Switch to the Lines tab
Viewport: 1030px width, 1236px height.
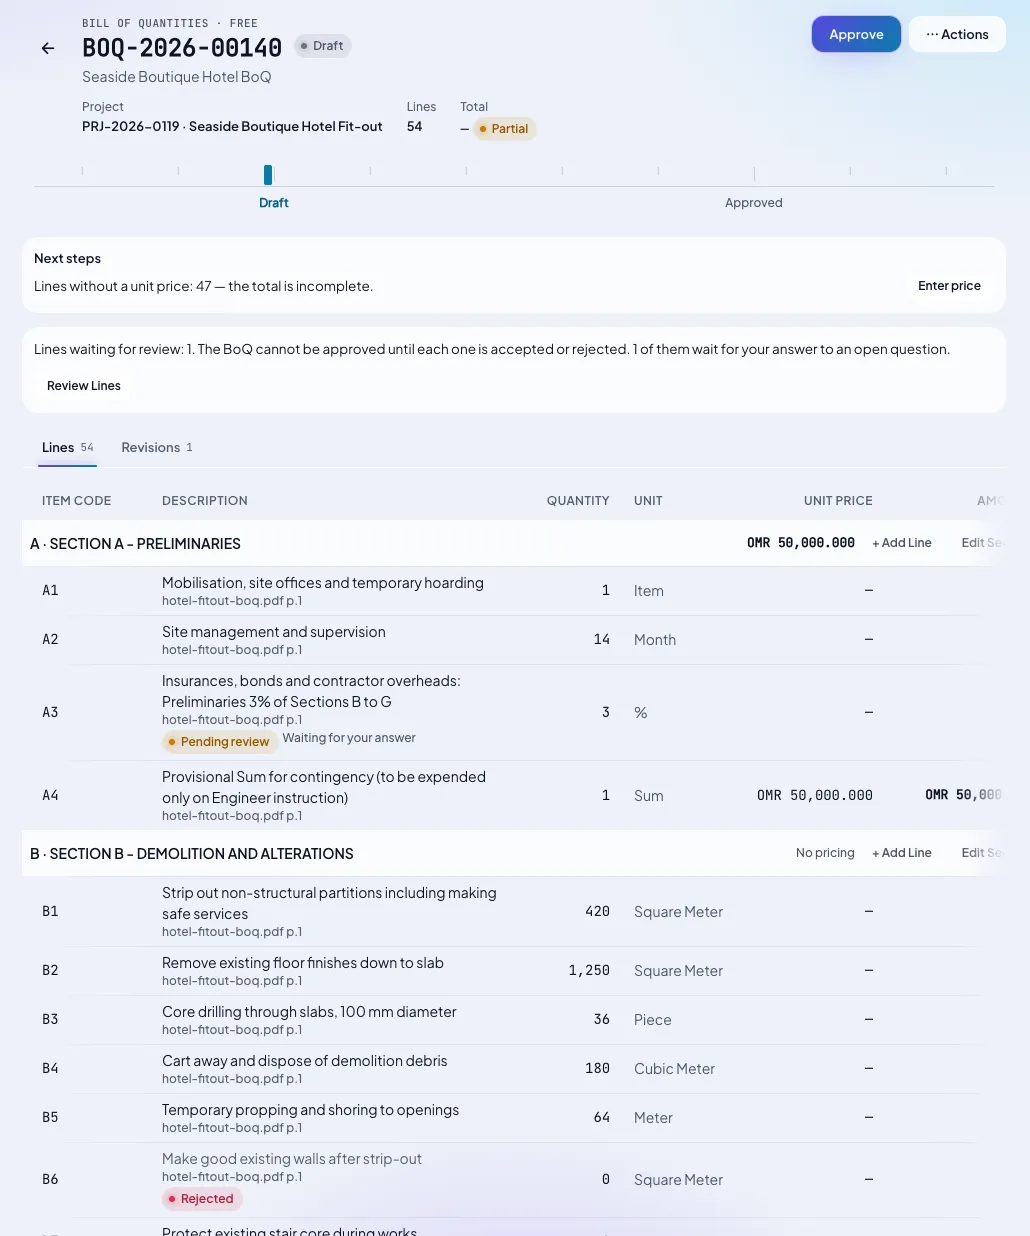(68, 447)
